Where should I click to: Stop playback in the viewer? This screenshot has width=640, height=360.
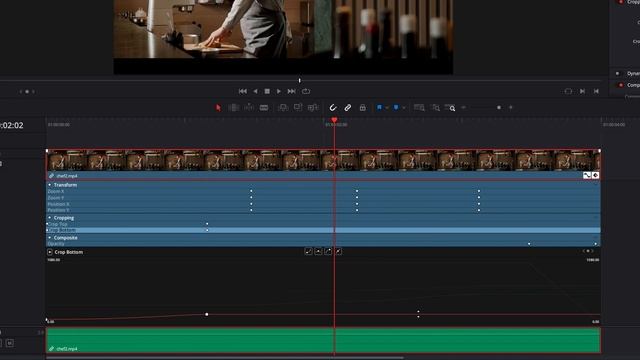click(x=267, y=91)
